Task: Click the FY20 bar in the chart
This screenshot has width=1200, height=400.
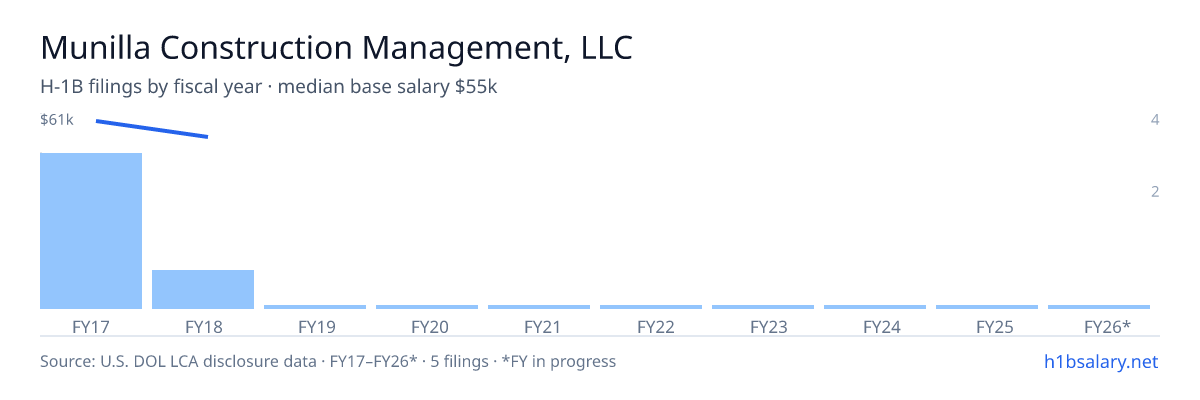Action: point(427,307)
